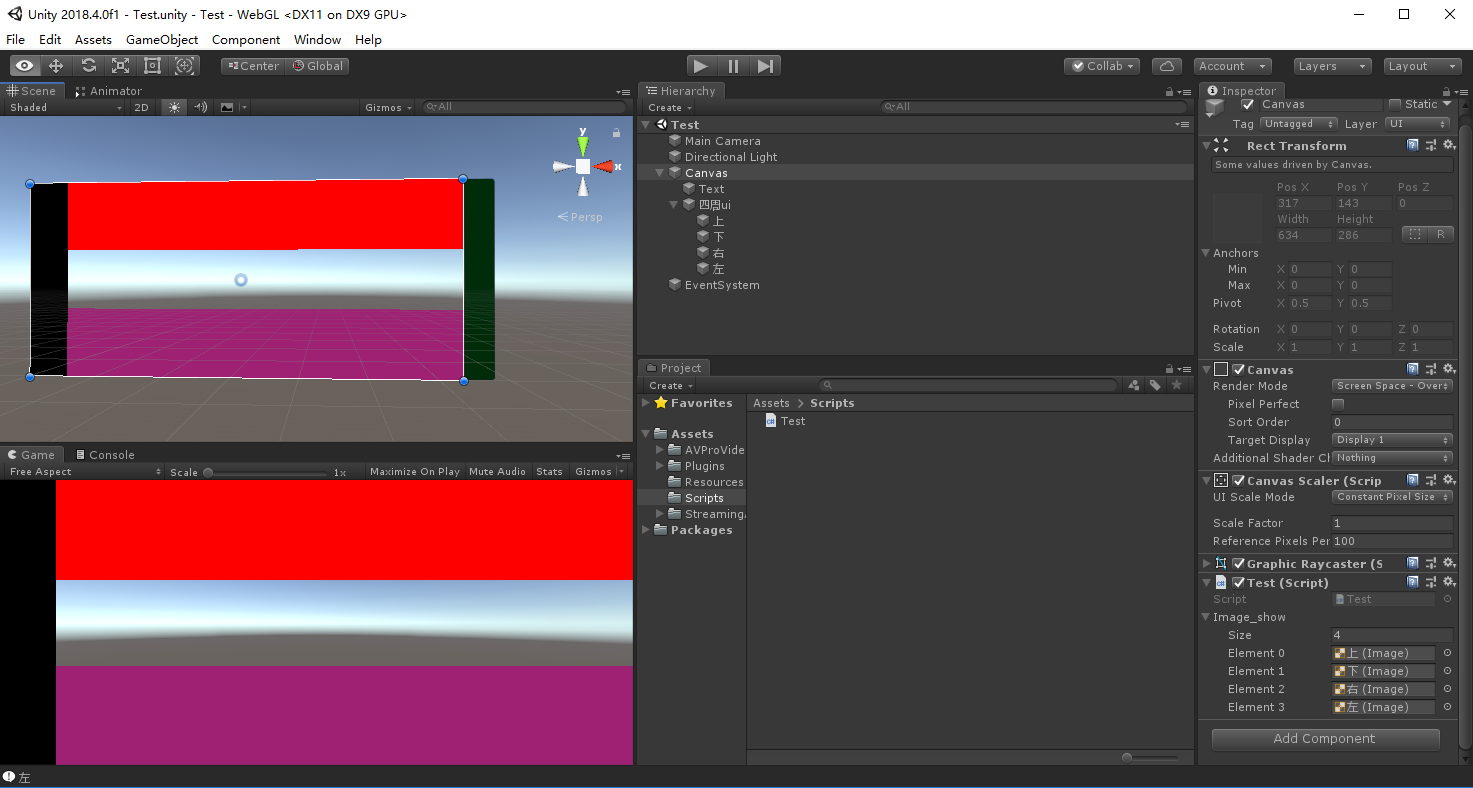This screenshot has width=1473, height=788.
Task: Enable Maximize On Play
Action: pos(414,471)
